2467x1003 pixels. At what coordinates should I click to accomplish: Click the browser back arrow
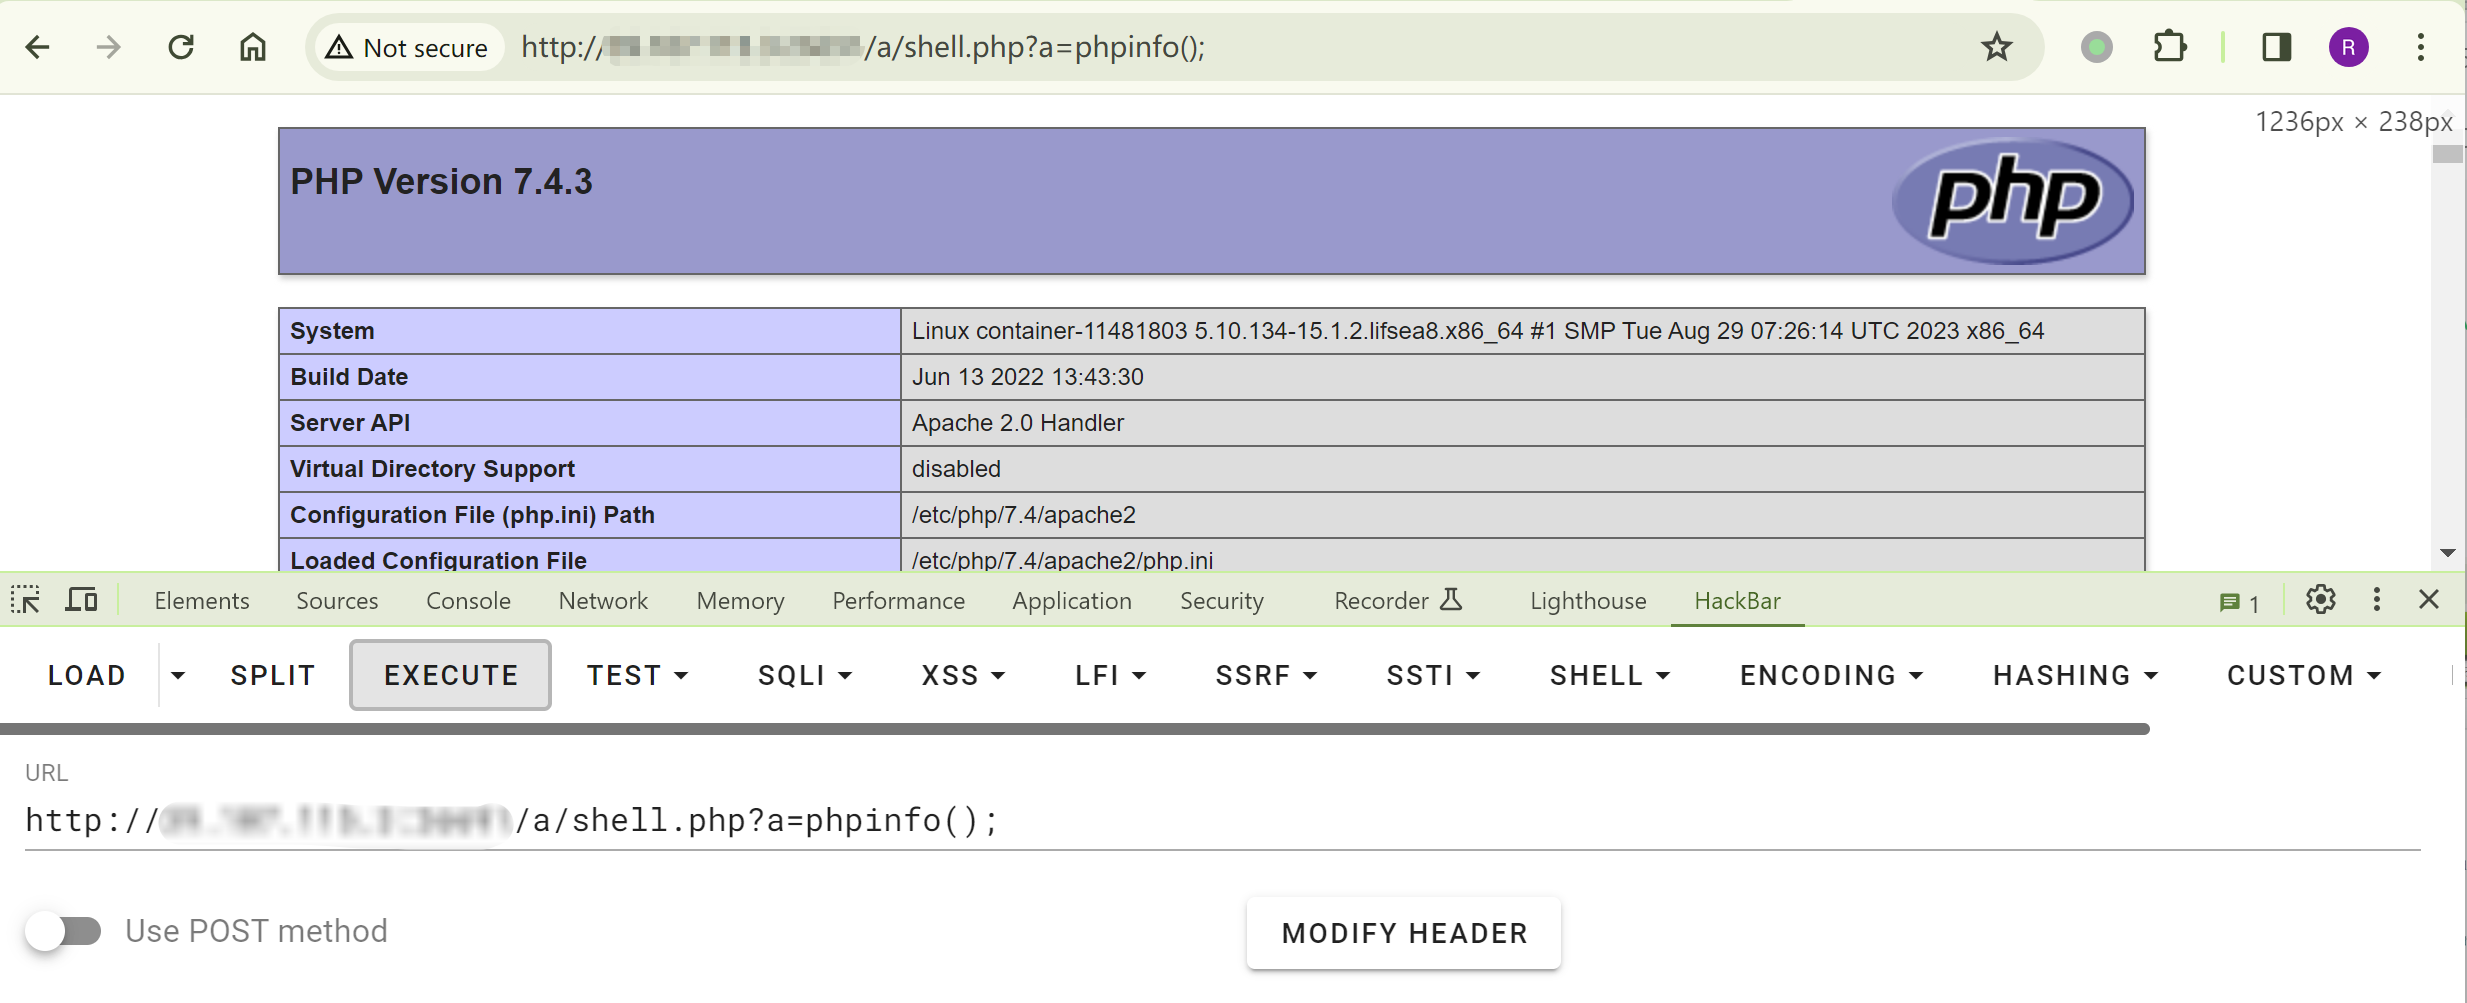tap(38, 47)
